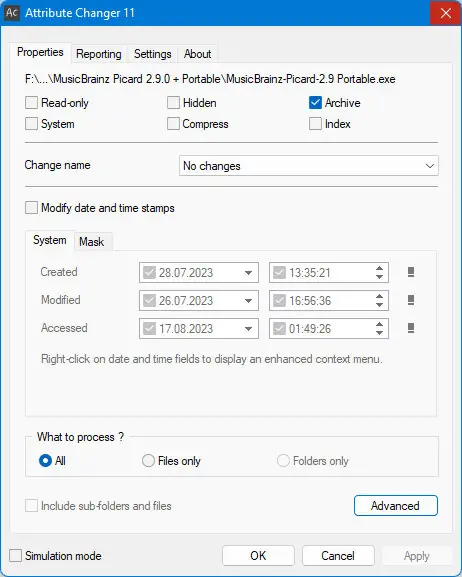
Task: Expand the Created date picker arrow
Action: click(x=248, y=273)
